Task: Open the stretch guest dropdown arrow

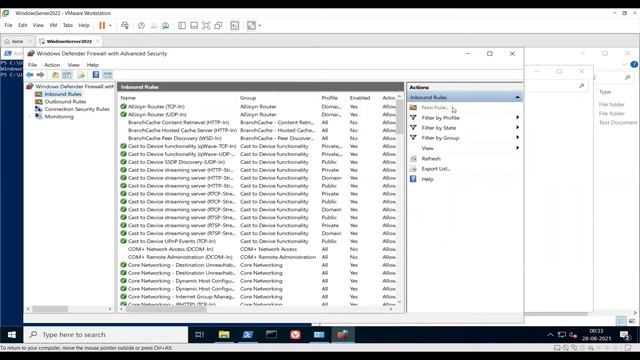Action: (260, 26)
